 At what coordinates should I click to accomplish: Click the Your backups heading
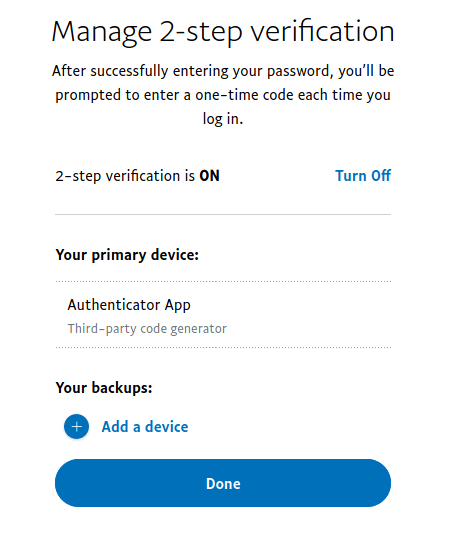(x=104, y=388)
